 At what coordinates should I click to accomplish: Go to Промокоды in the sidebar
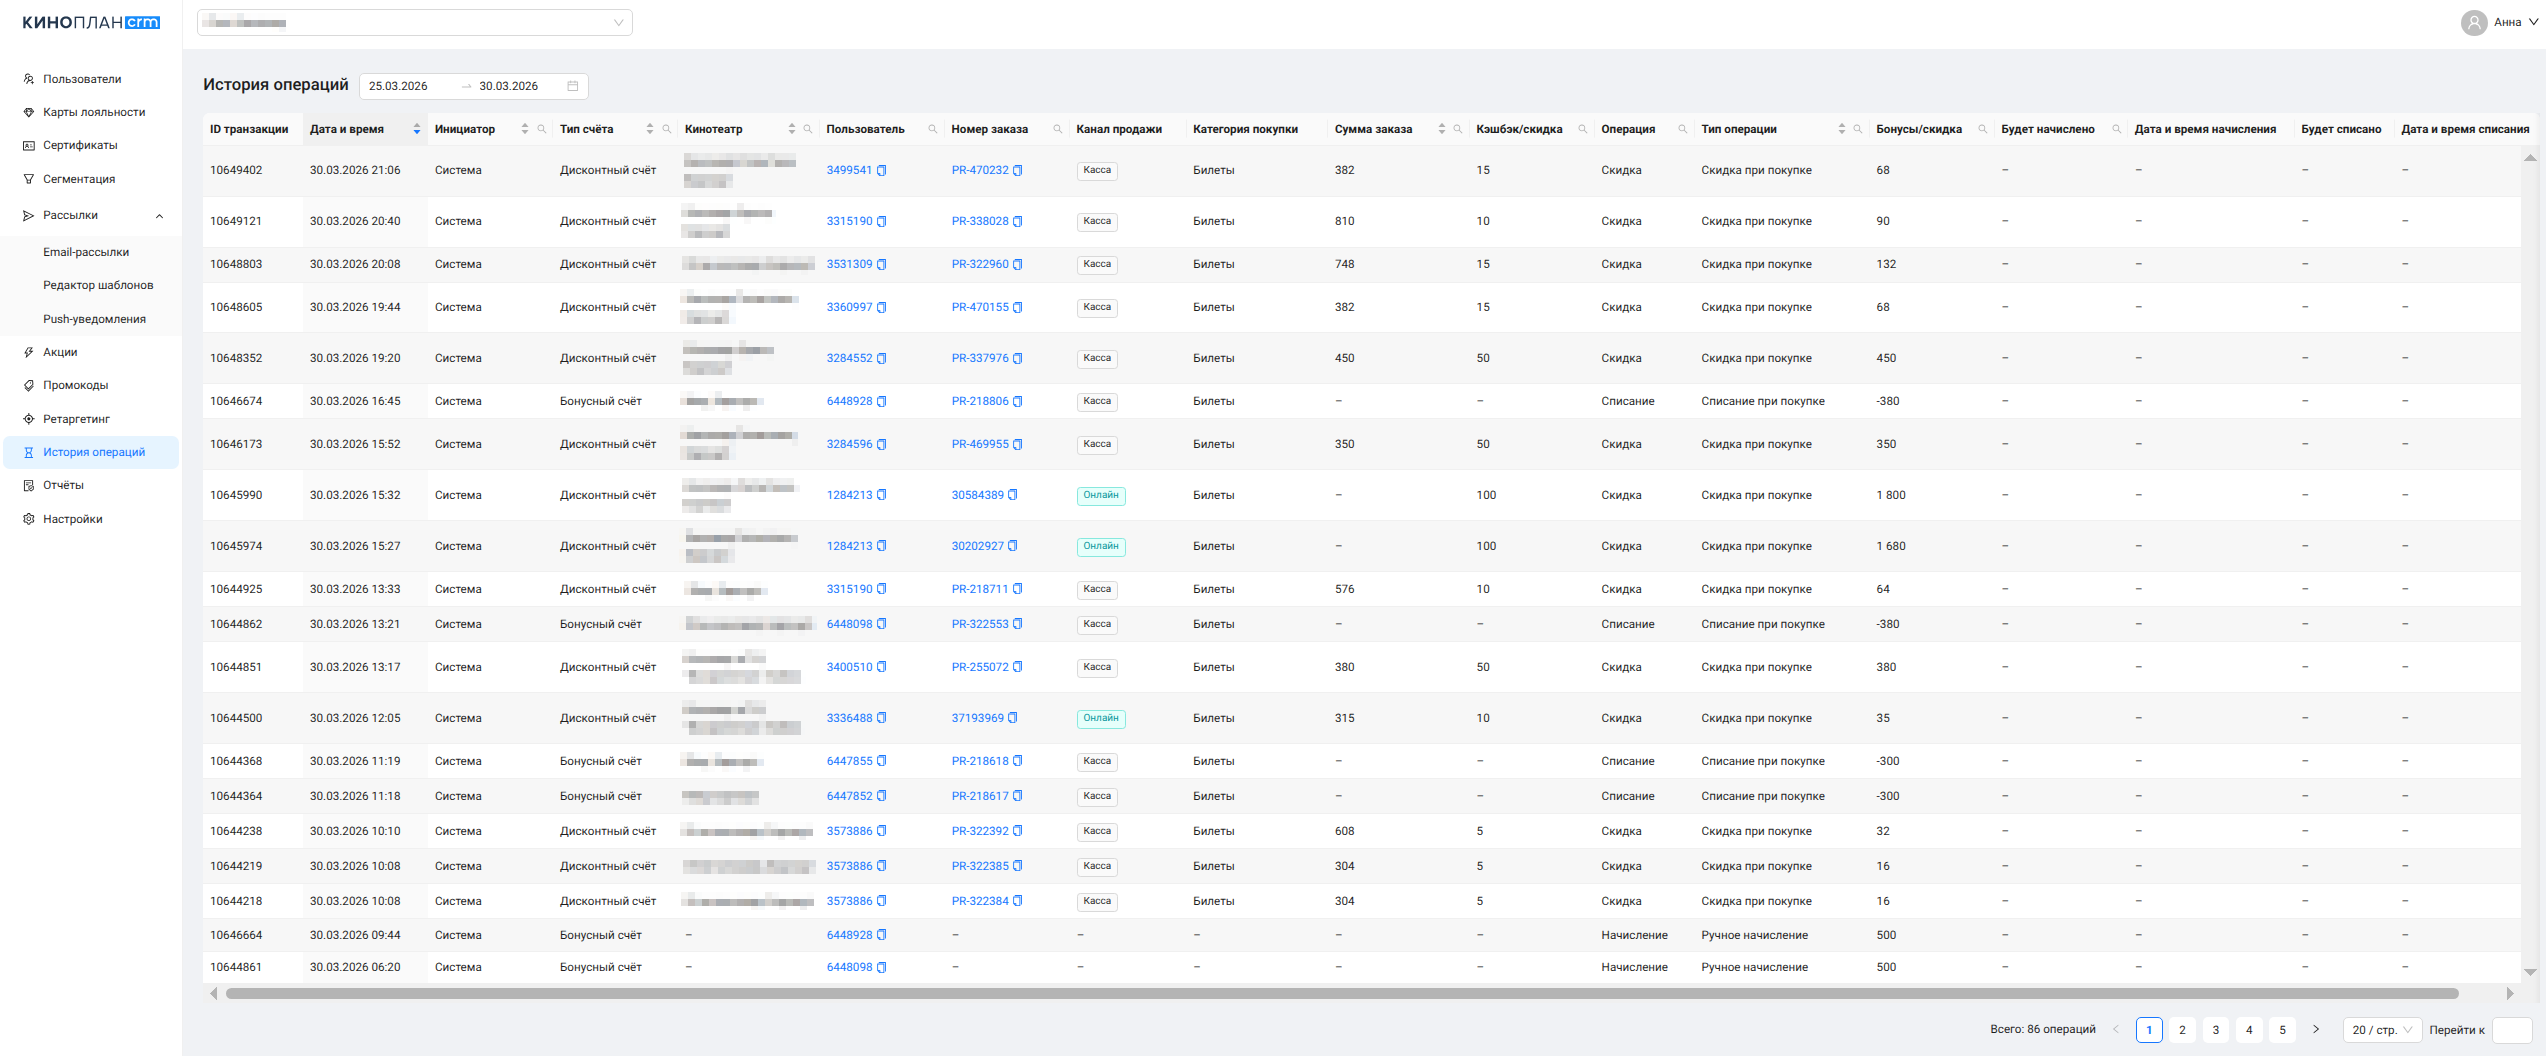click(75, 385)
